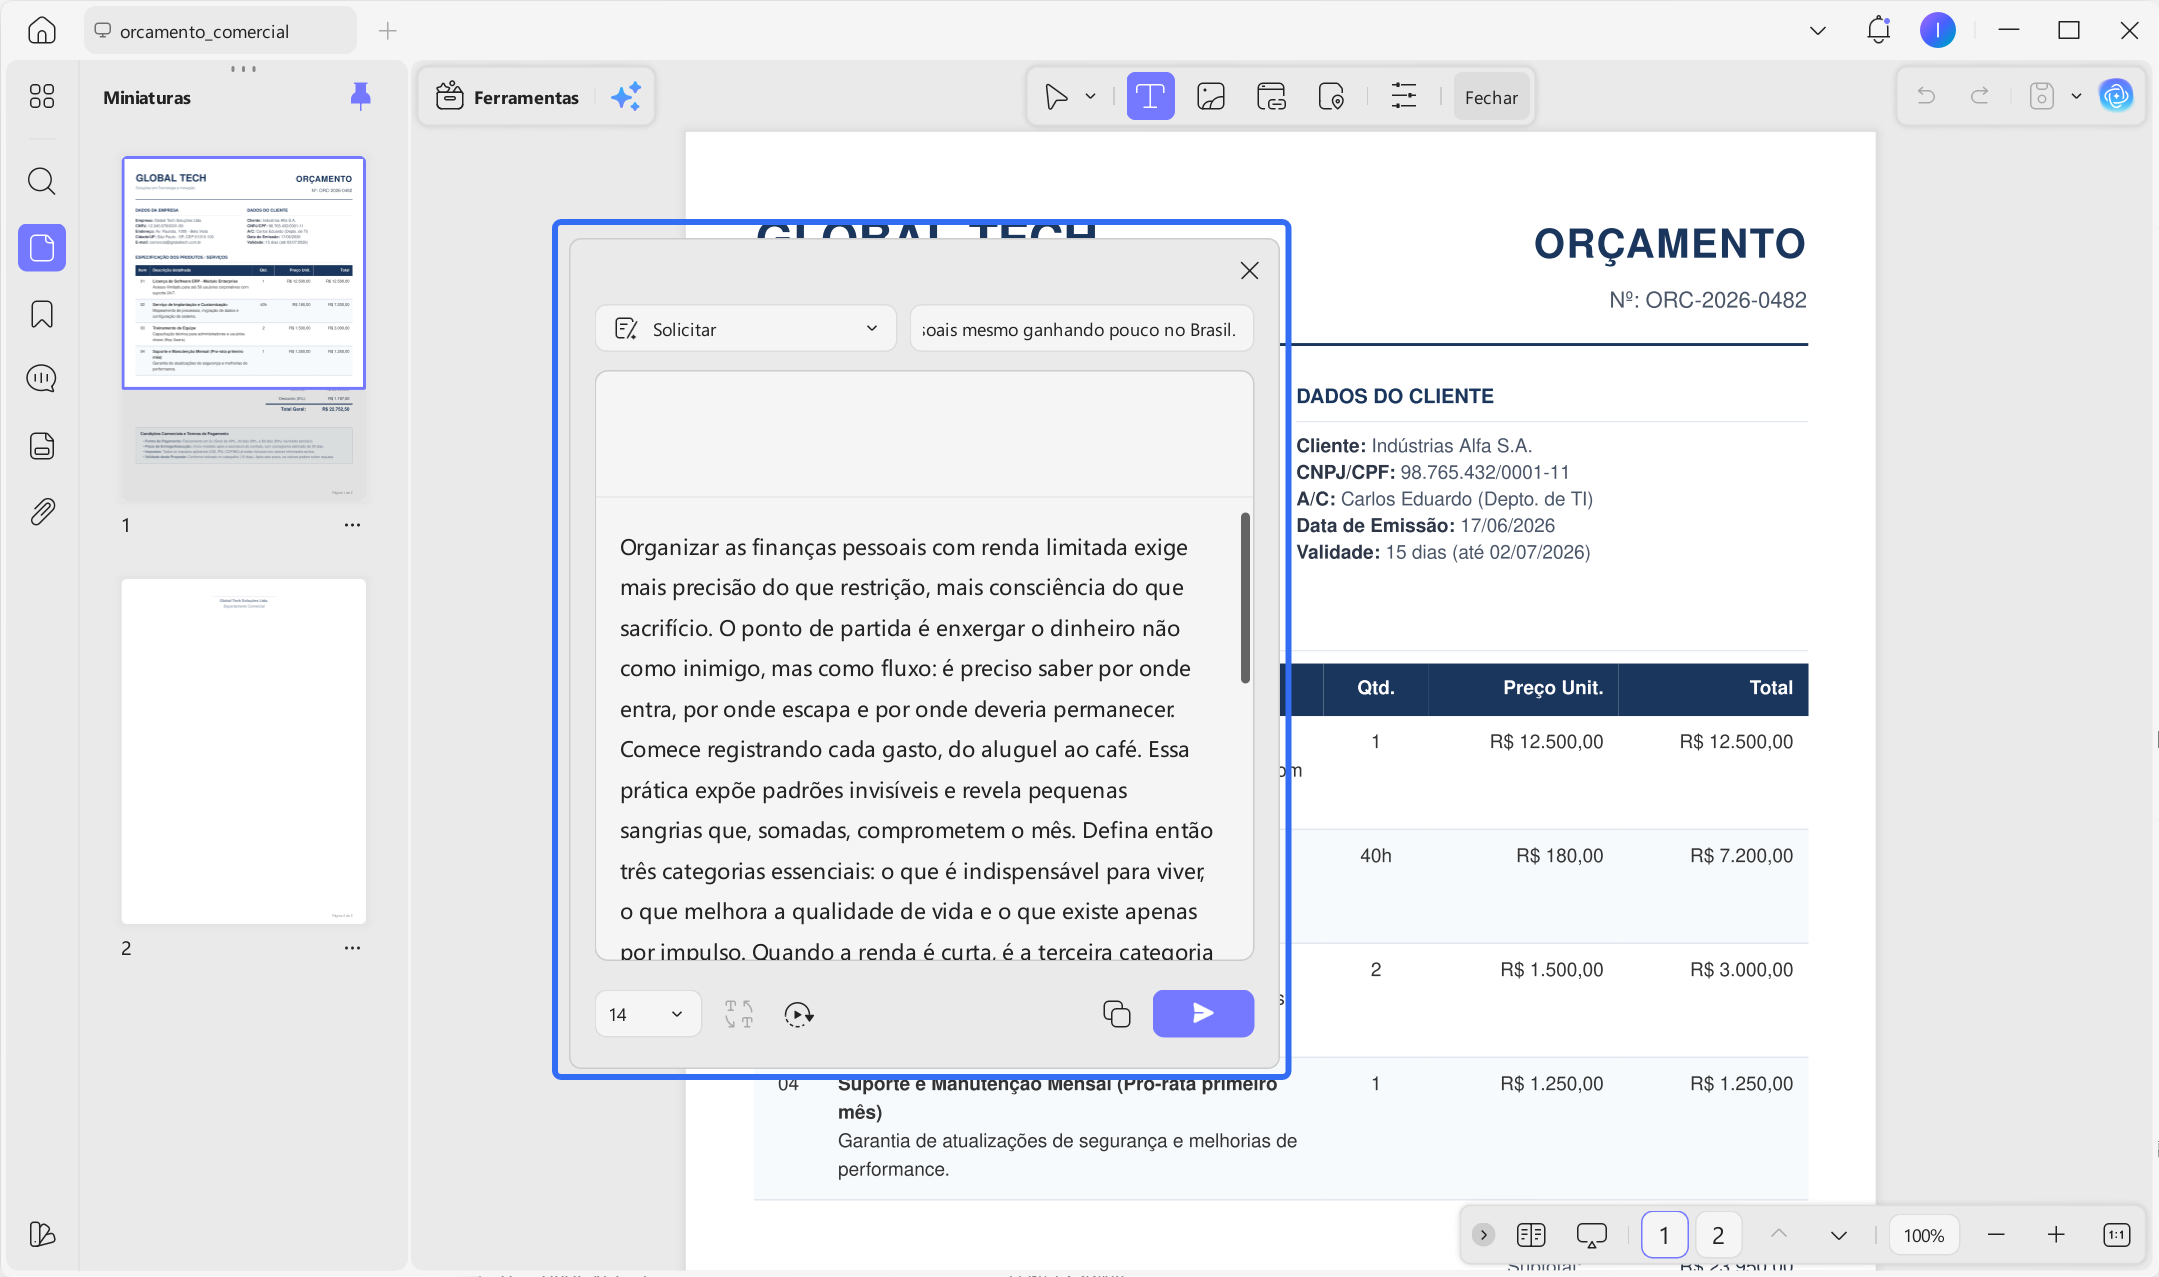This screenshot has width=2159, height=1277.
Task: Zoom in with plus button
Action: tap(2056, 1235)
